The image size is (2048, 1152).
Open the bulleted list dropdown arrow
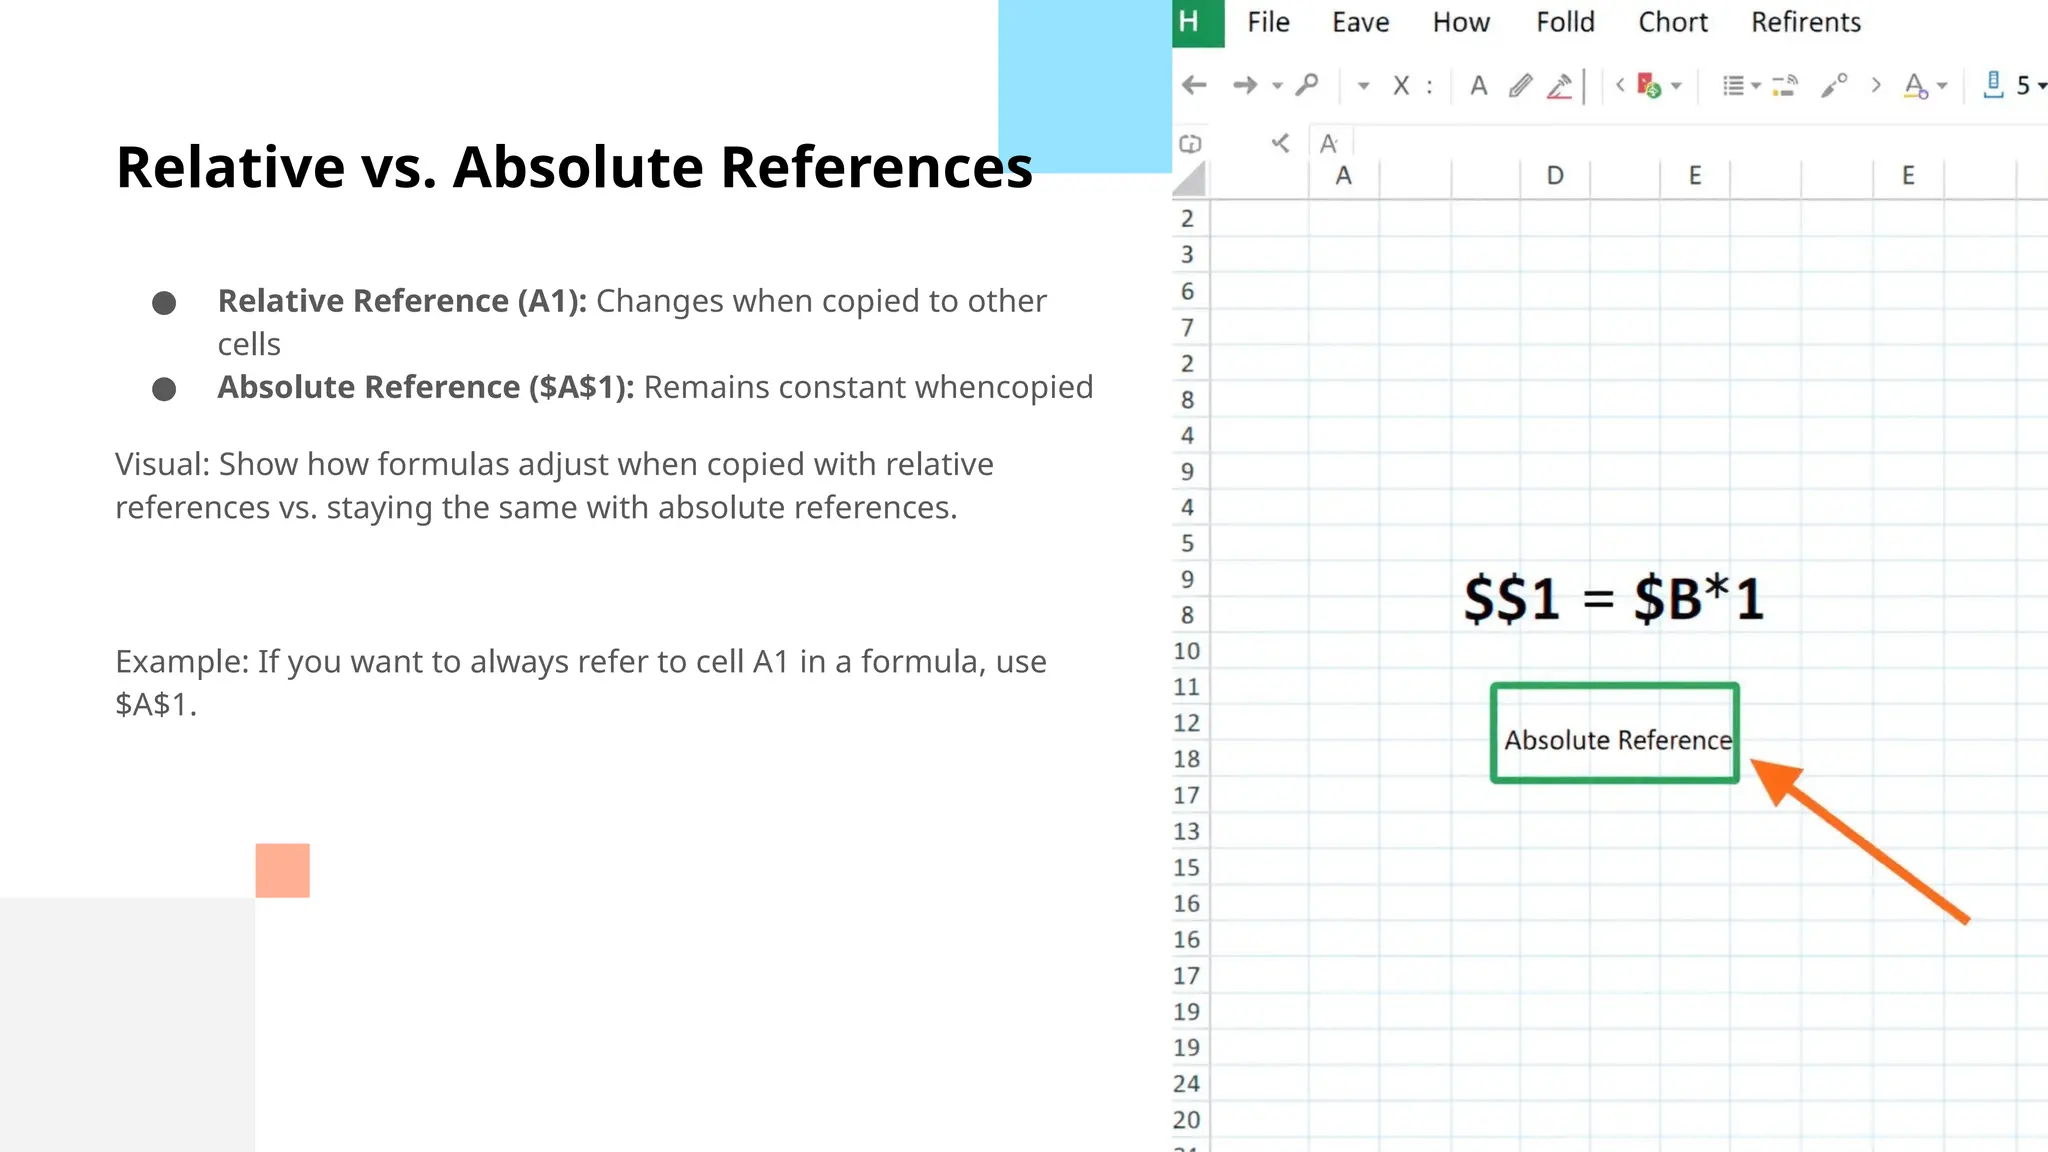[x=1756, y=87]
